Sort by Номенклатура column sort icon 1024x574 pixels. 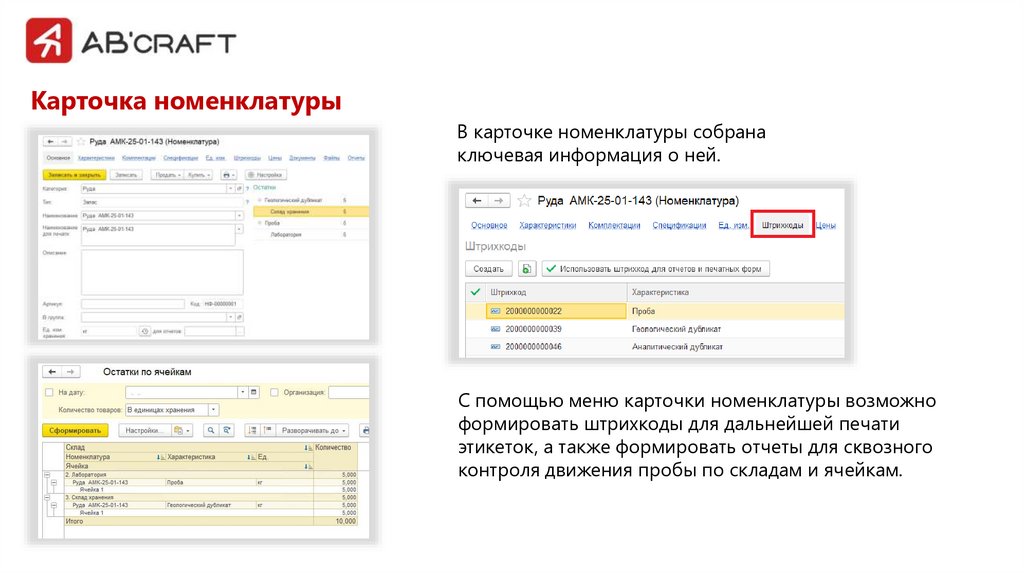click(x=160, y=457)
